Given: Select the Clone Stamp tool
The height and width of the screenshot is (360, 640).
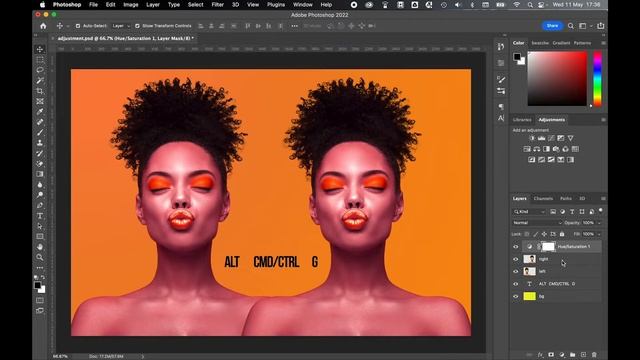Looking at the screenshot, I should click(40, 143).
